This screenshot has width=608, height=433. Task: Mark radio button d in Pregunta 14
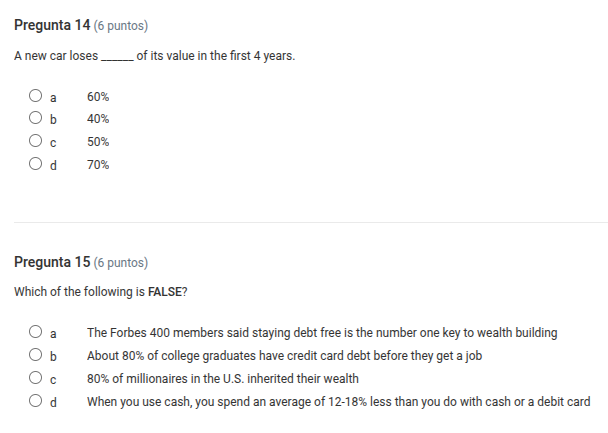click(x=35, y=164)
